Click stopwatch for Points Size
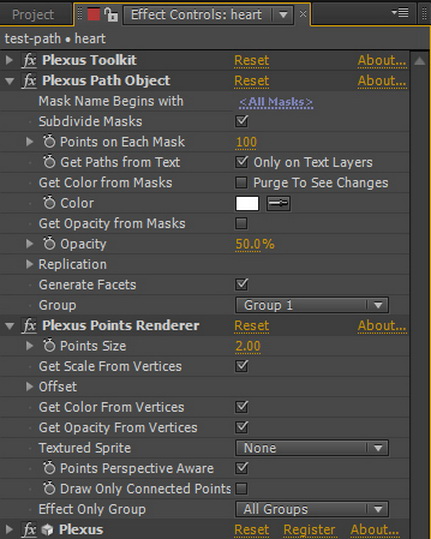 pos(49,345)
